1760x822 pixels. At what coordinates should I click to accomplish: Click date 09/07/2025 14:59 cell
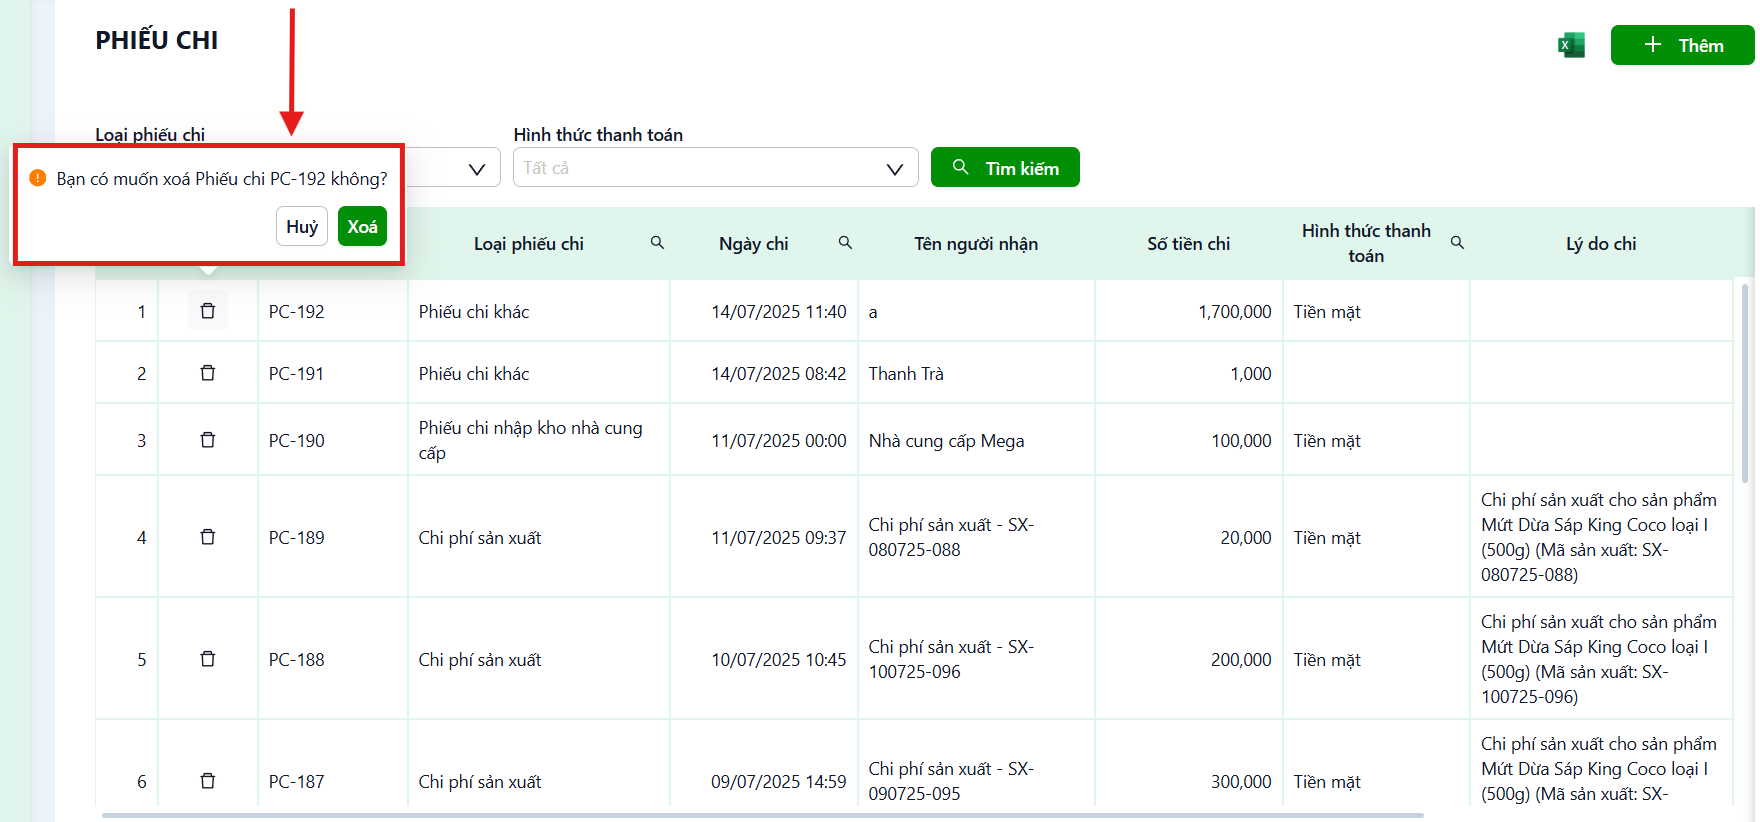point(764,765)
